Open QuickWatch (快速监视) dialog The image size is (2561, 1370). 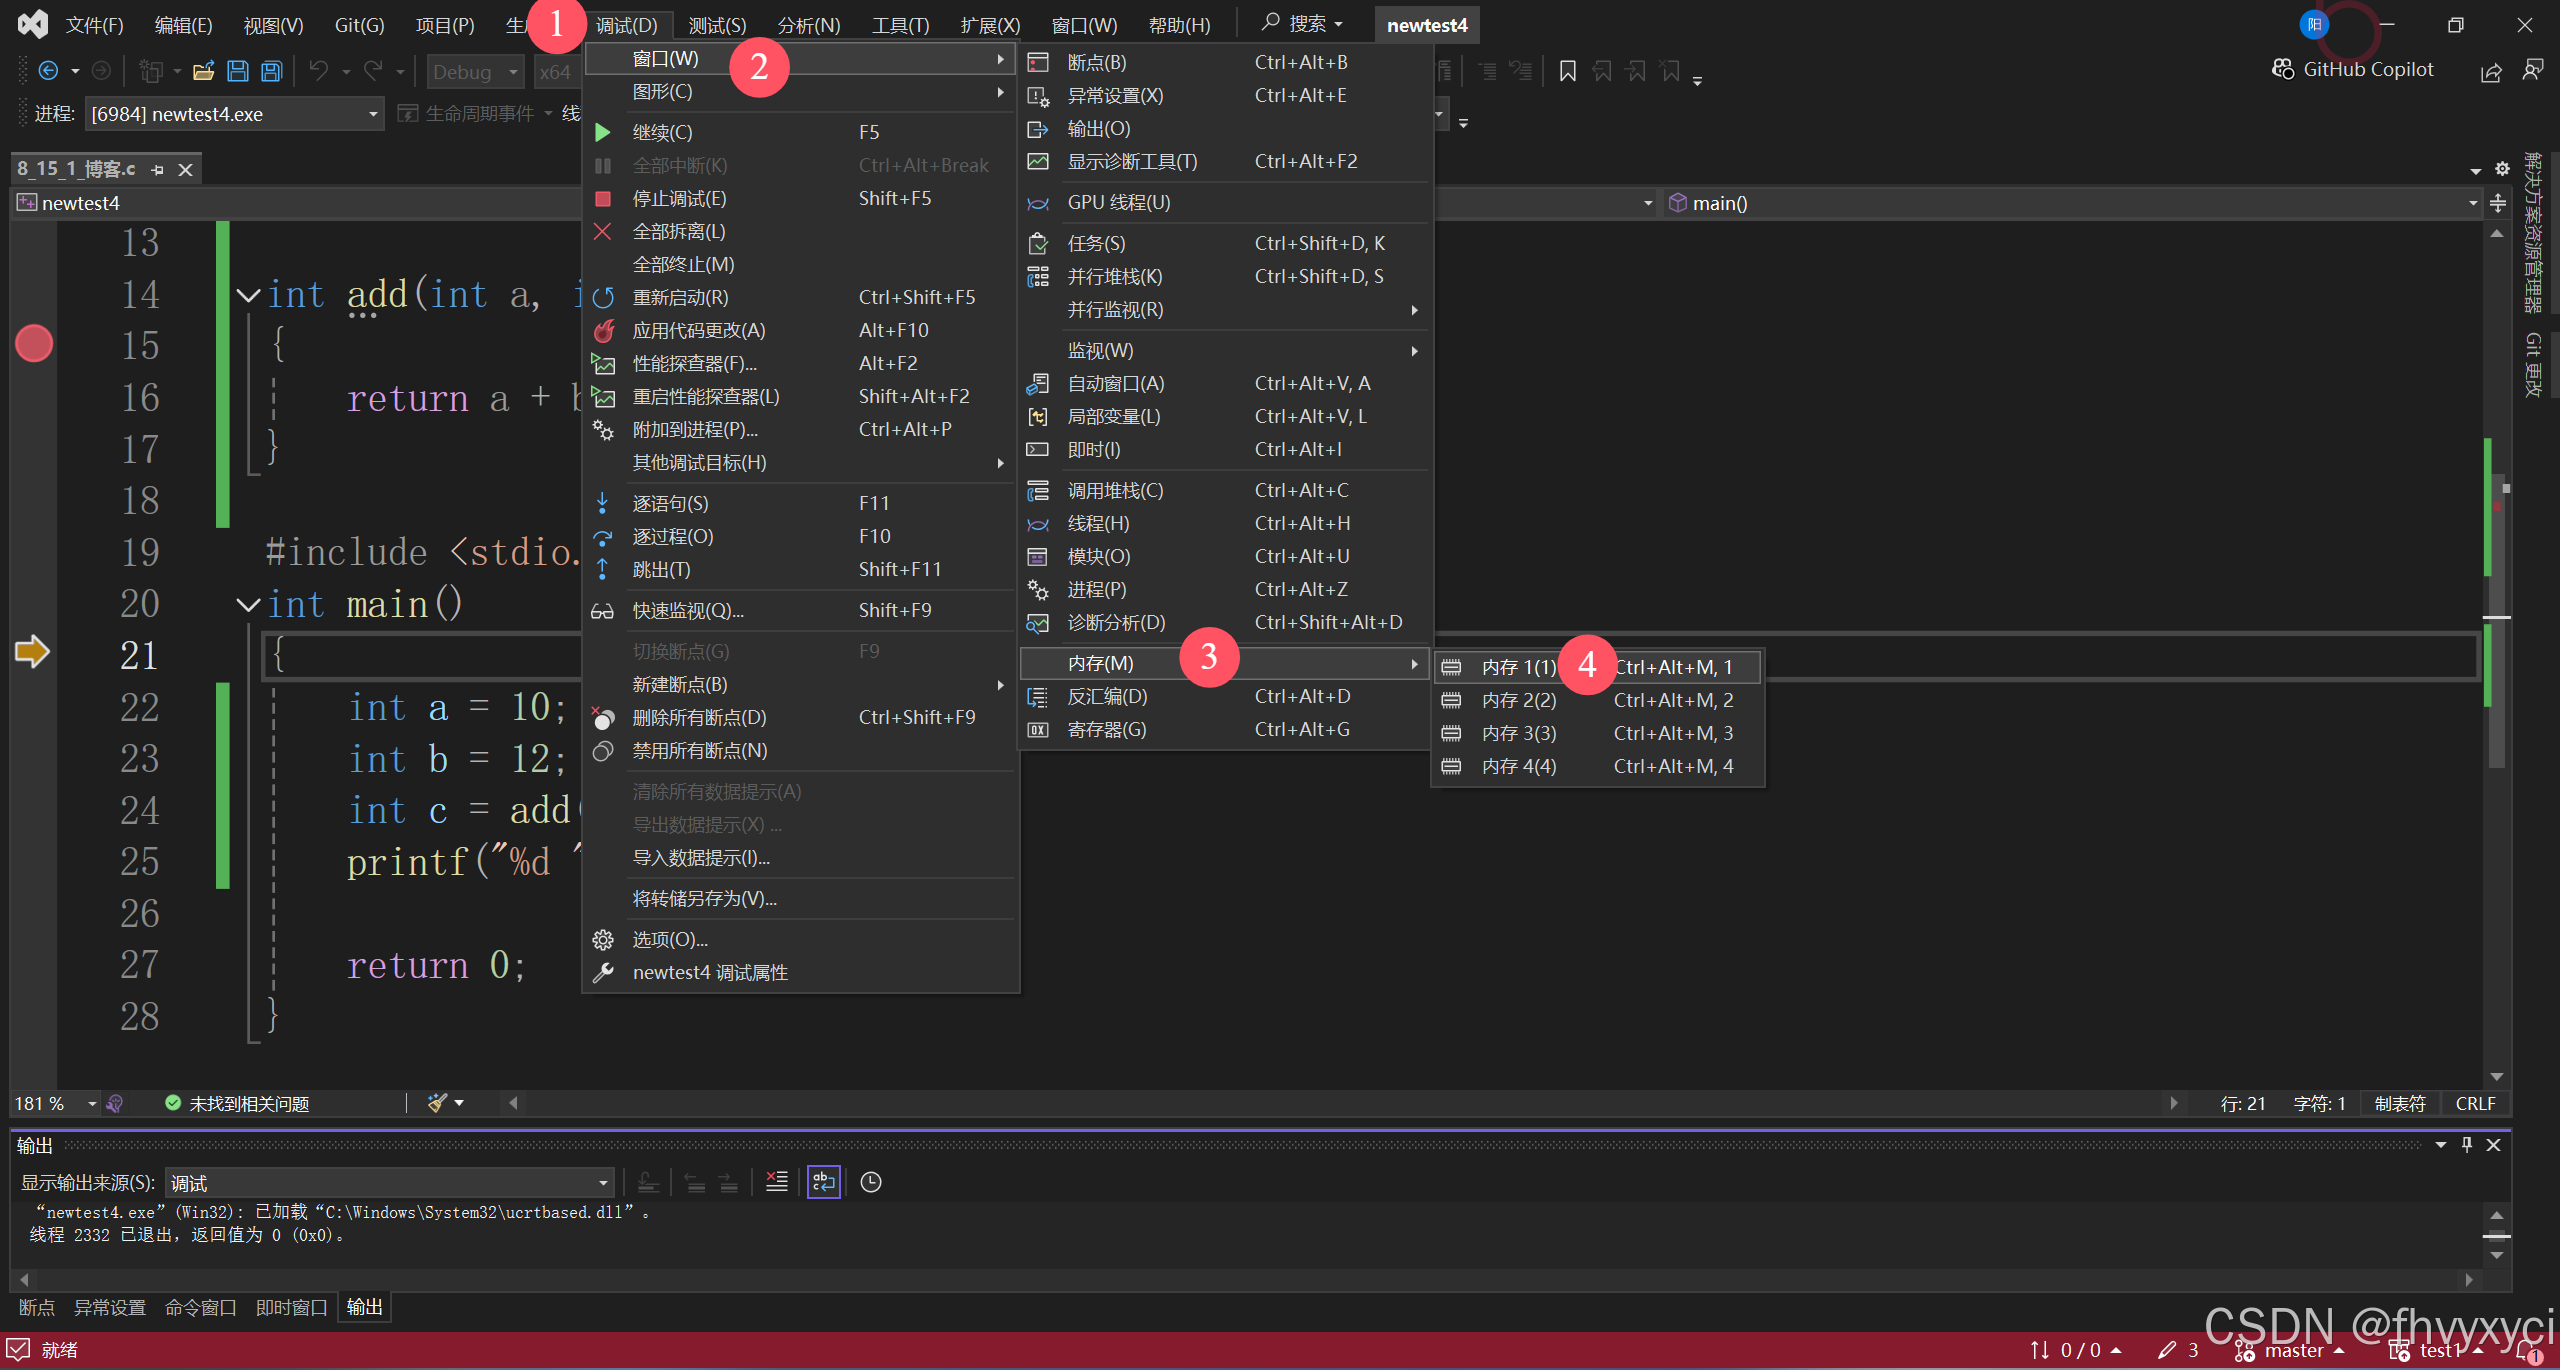click(x=800, y=610)
